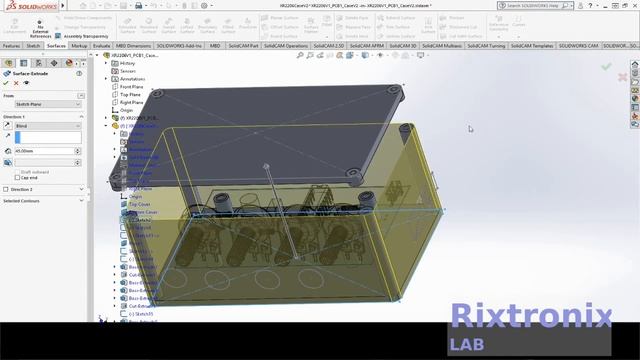The width and height of the screenshot is (640, 360).
Task: Click the 45.00mm depth input field
Action: coord(44,151)
